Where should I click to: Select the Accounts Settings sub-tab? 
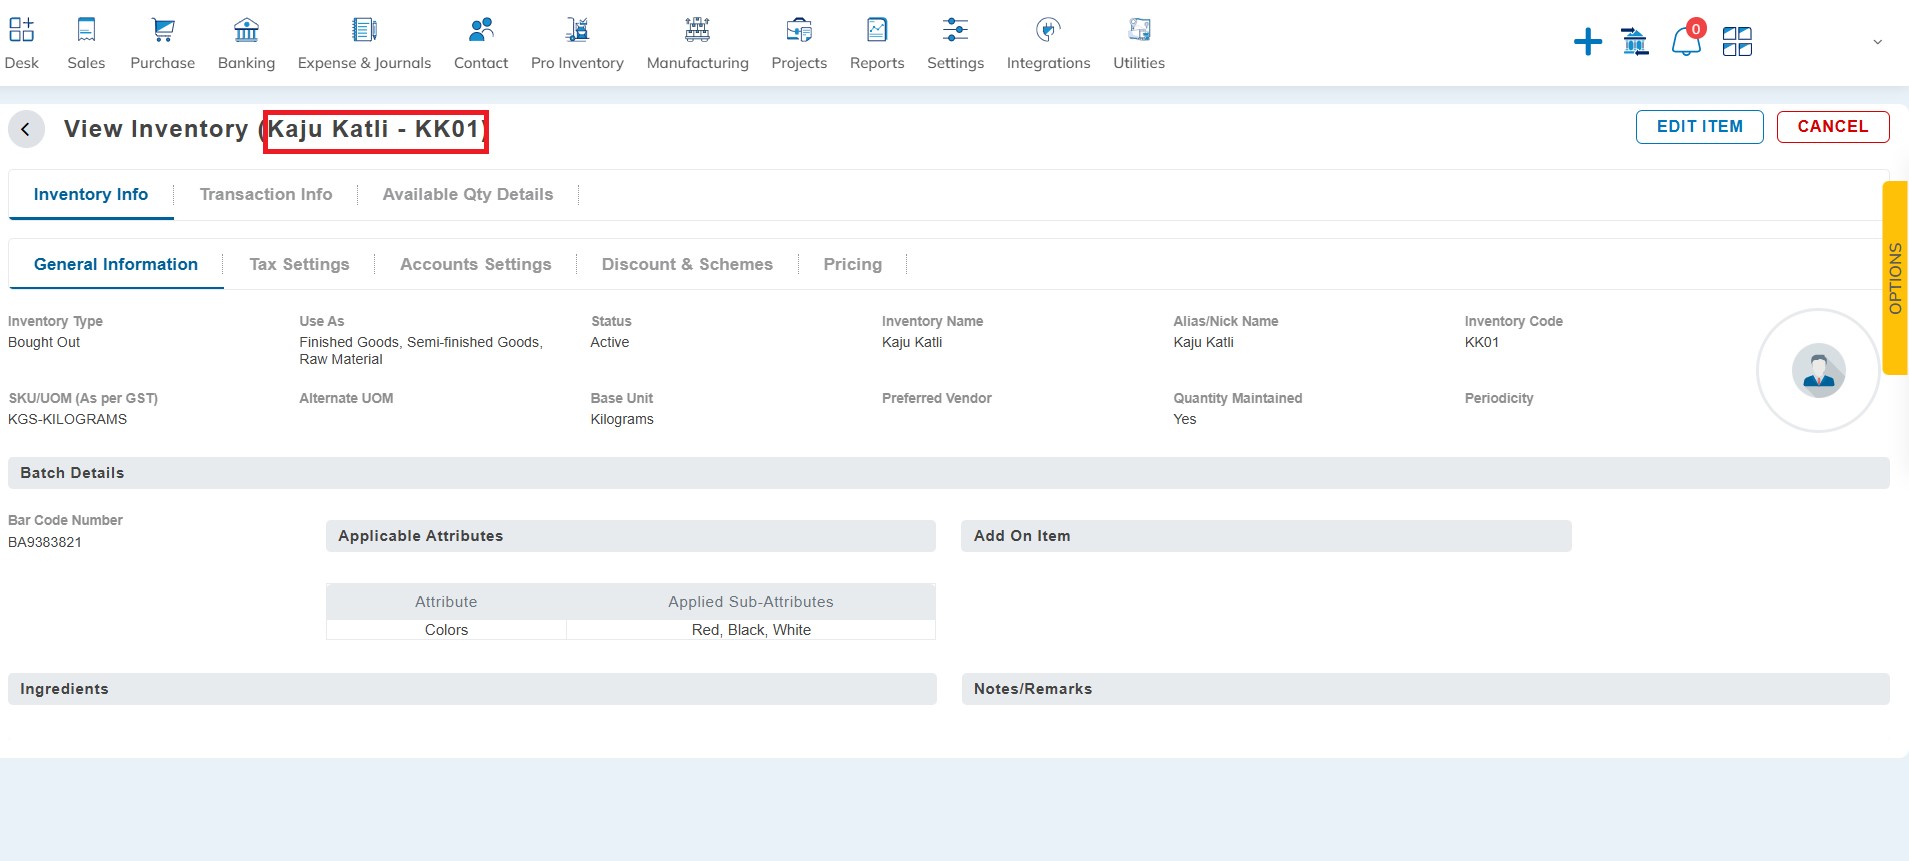[x=476, y=265]
